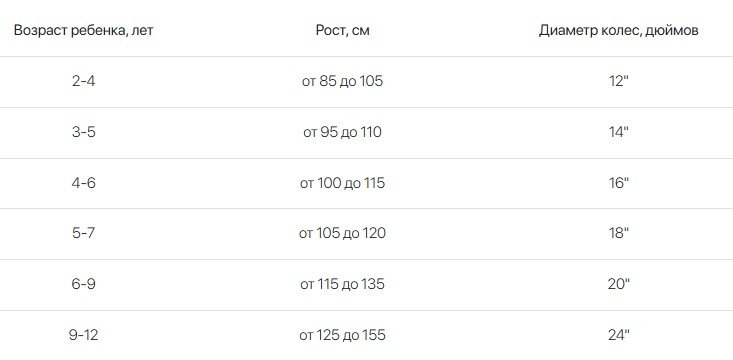
Task: Select the height cell 'от 105 до 120'
Action: click(342, 233)
